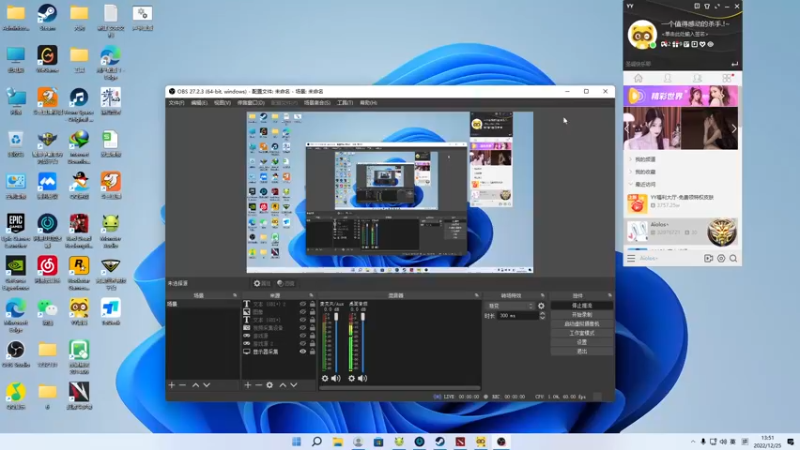Toggle visibility of Game Capture 2 source

click(x=303, y=343)
